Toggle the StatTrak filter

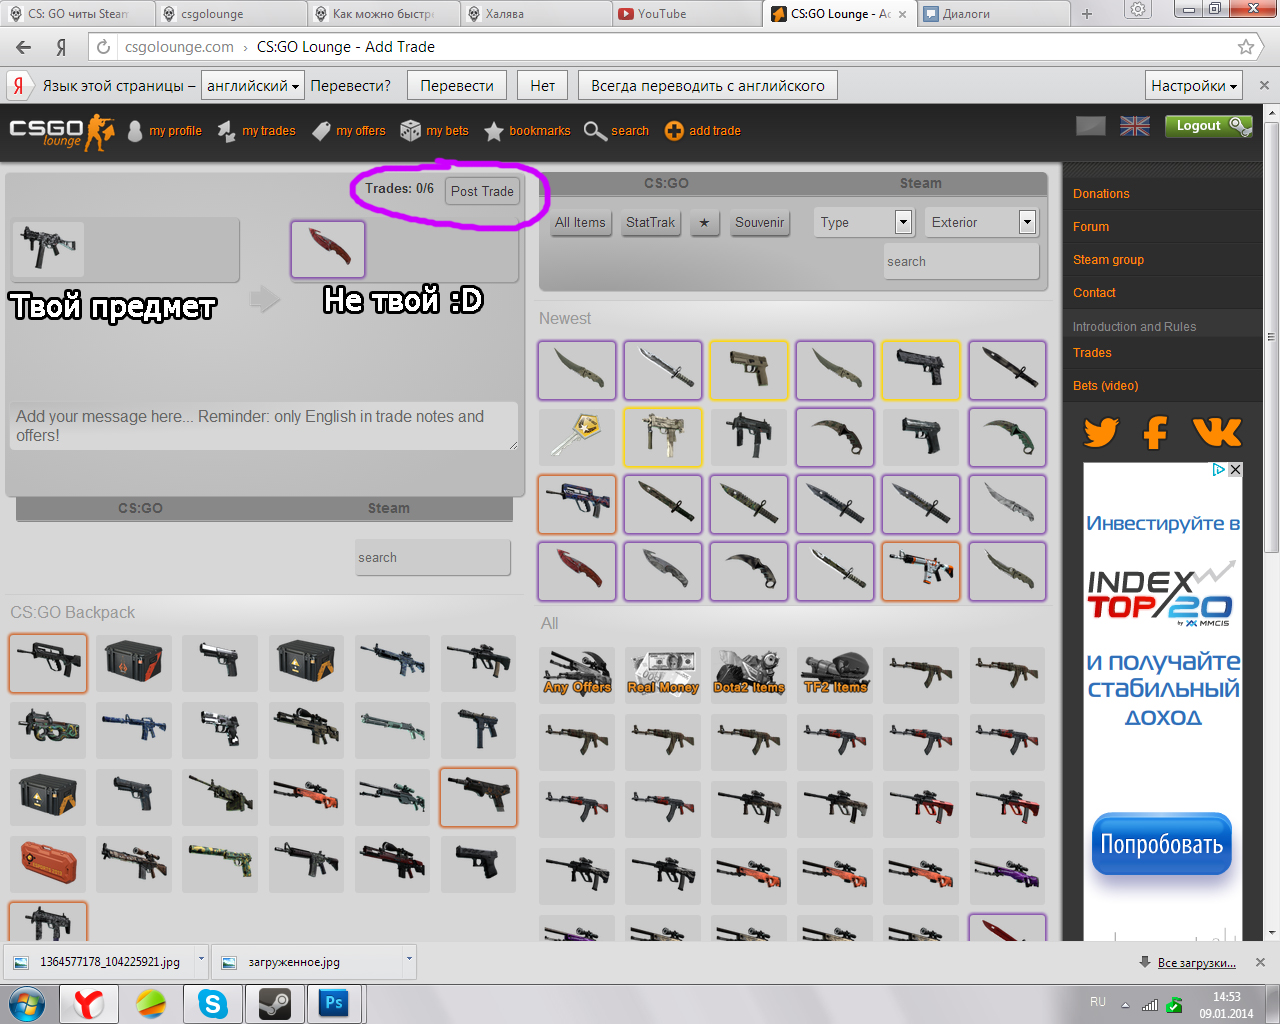coord(650,222)
